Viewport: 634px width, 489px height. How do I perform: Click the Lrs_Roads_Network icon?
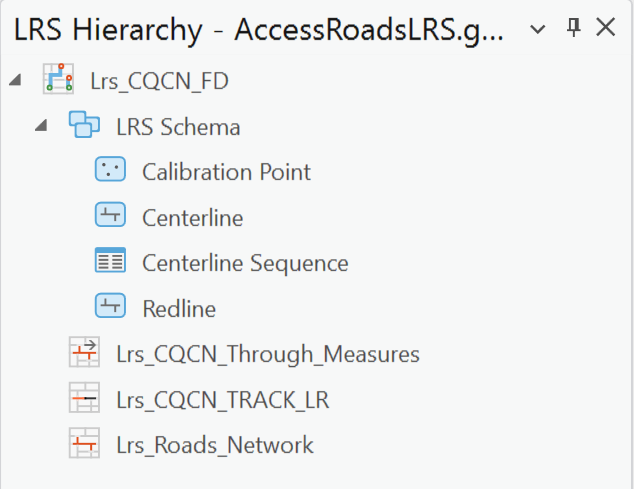tap(84, 444)
